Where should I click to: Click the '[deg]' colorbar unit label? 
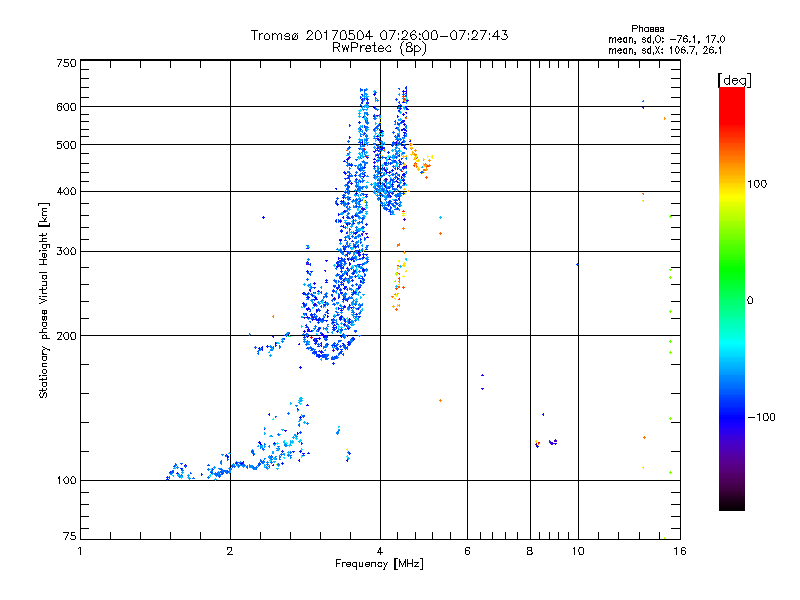[734, 80]
